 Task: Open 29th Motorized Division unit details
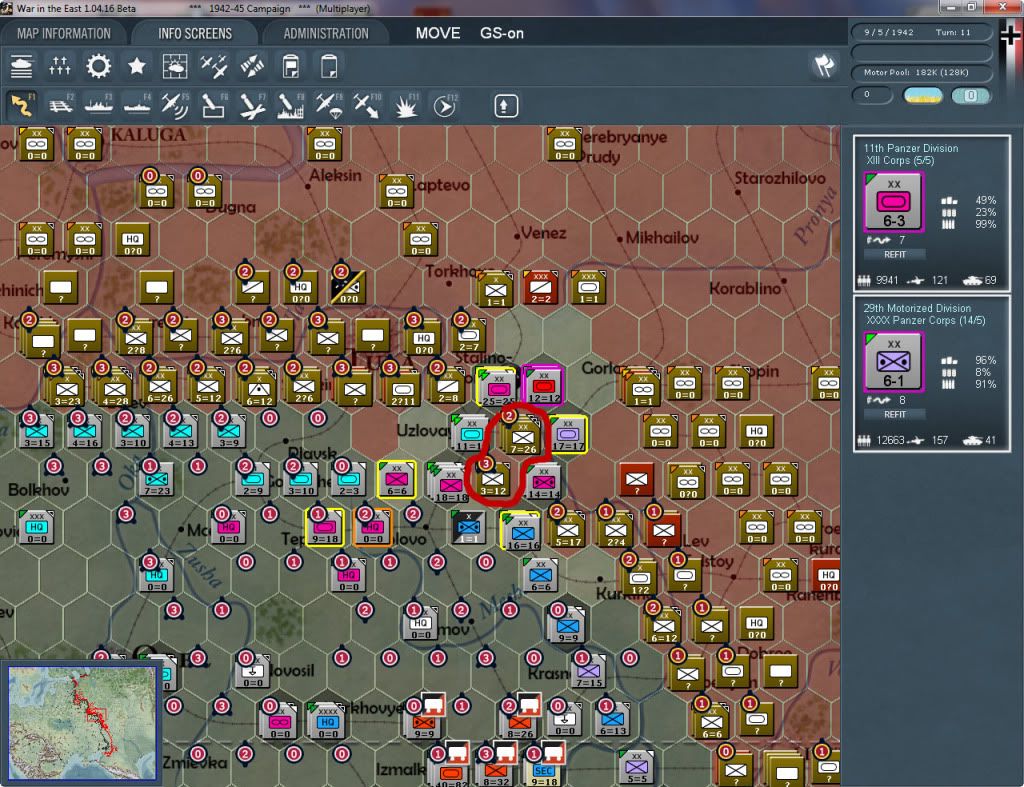[917, 308]
